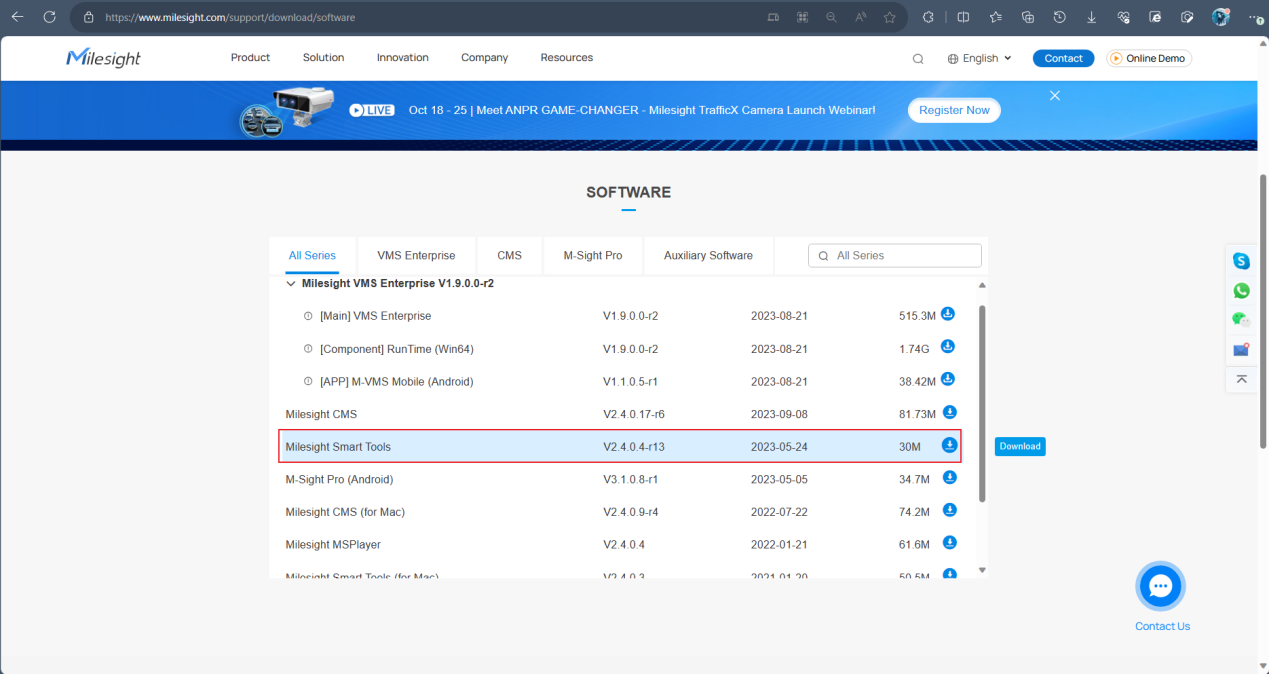
Task: Click the Online Demo button
Action: (x=1149, y=58)
